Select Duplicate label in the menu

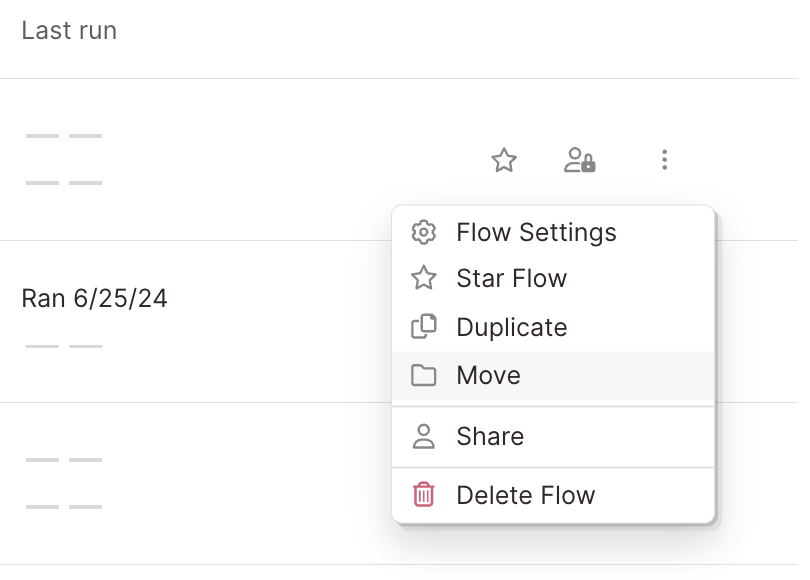click(x=511, y=327)
